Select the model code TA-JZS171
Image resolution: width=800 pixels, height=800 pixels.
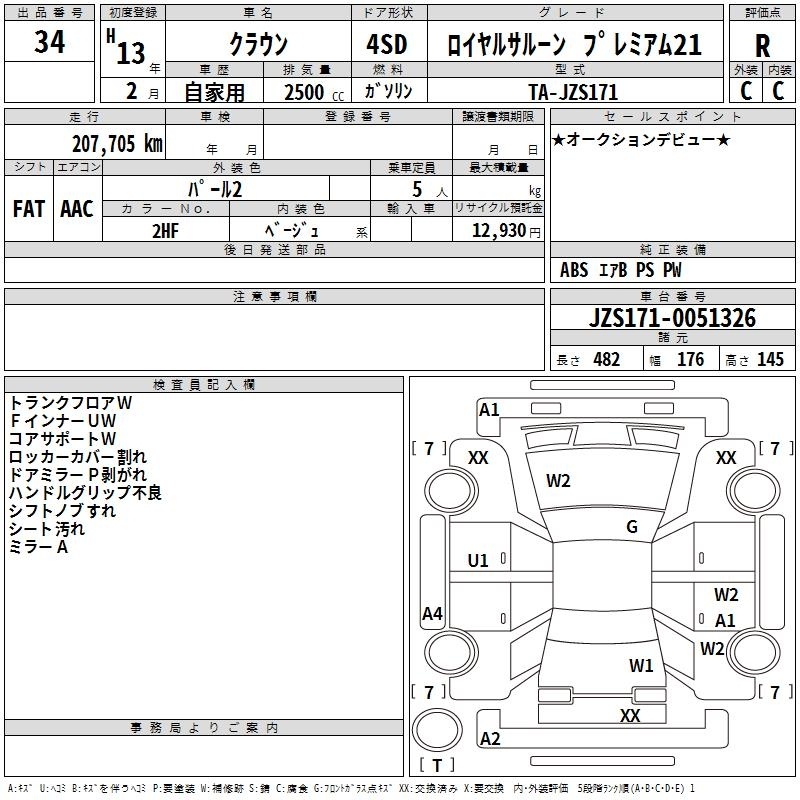click(x=573, y=92)
